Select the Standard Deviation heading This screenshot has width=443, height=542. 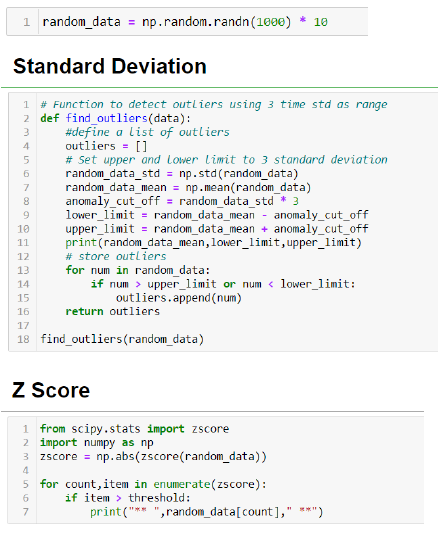[110, 66]
